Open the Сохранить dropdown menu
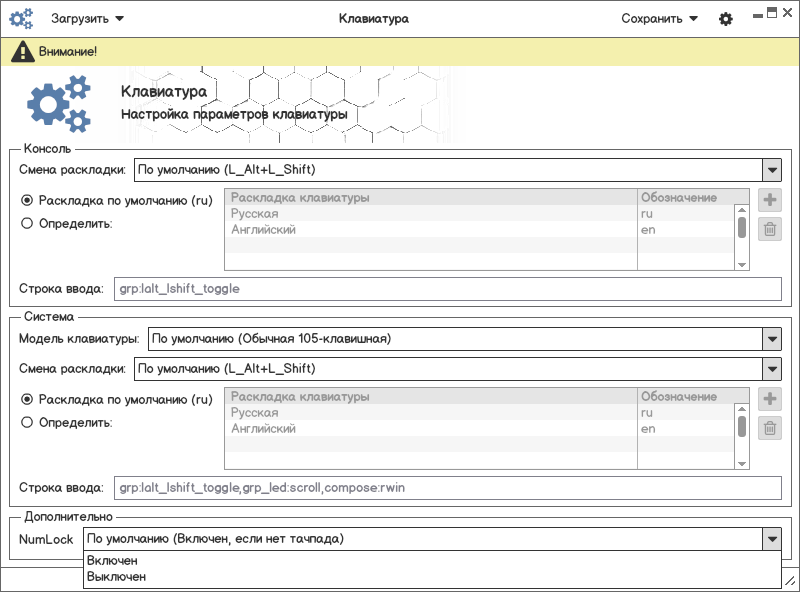This screenshot has width=800, height=592. coord(659,19)
